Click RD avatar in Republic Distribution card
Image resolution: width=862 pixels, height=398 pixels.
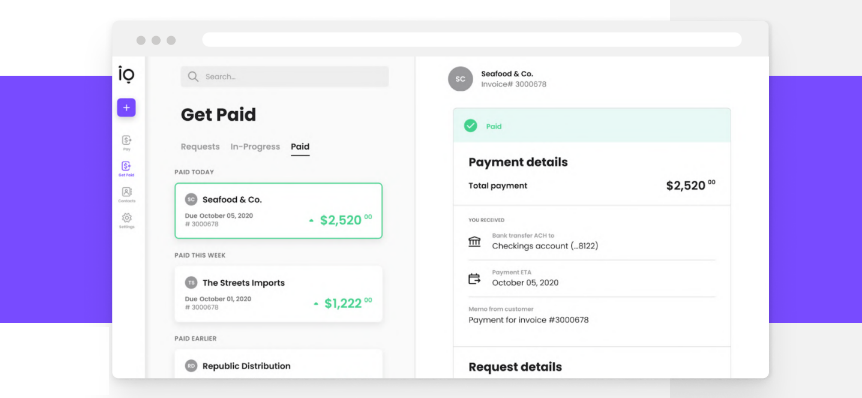pos(191,366)
